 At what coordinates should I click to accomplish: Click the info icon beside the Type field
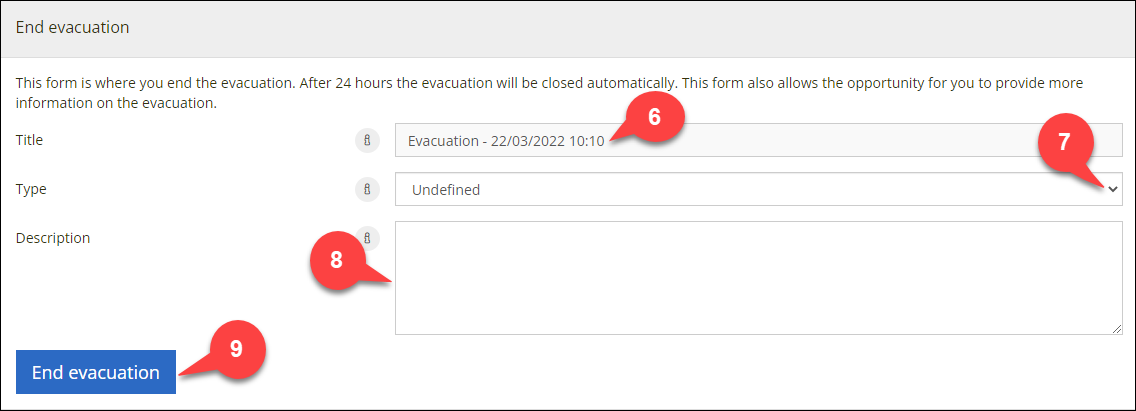367,189
